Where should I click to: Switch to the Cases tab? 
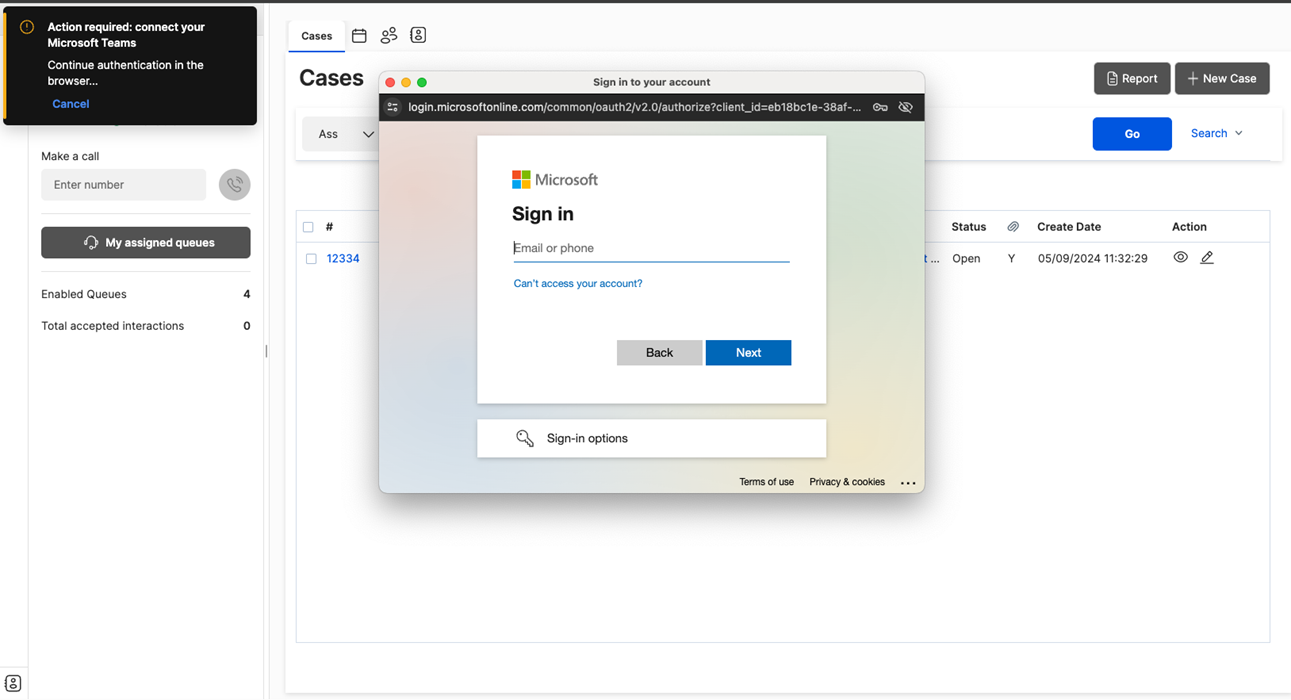(x=317, y=36)
